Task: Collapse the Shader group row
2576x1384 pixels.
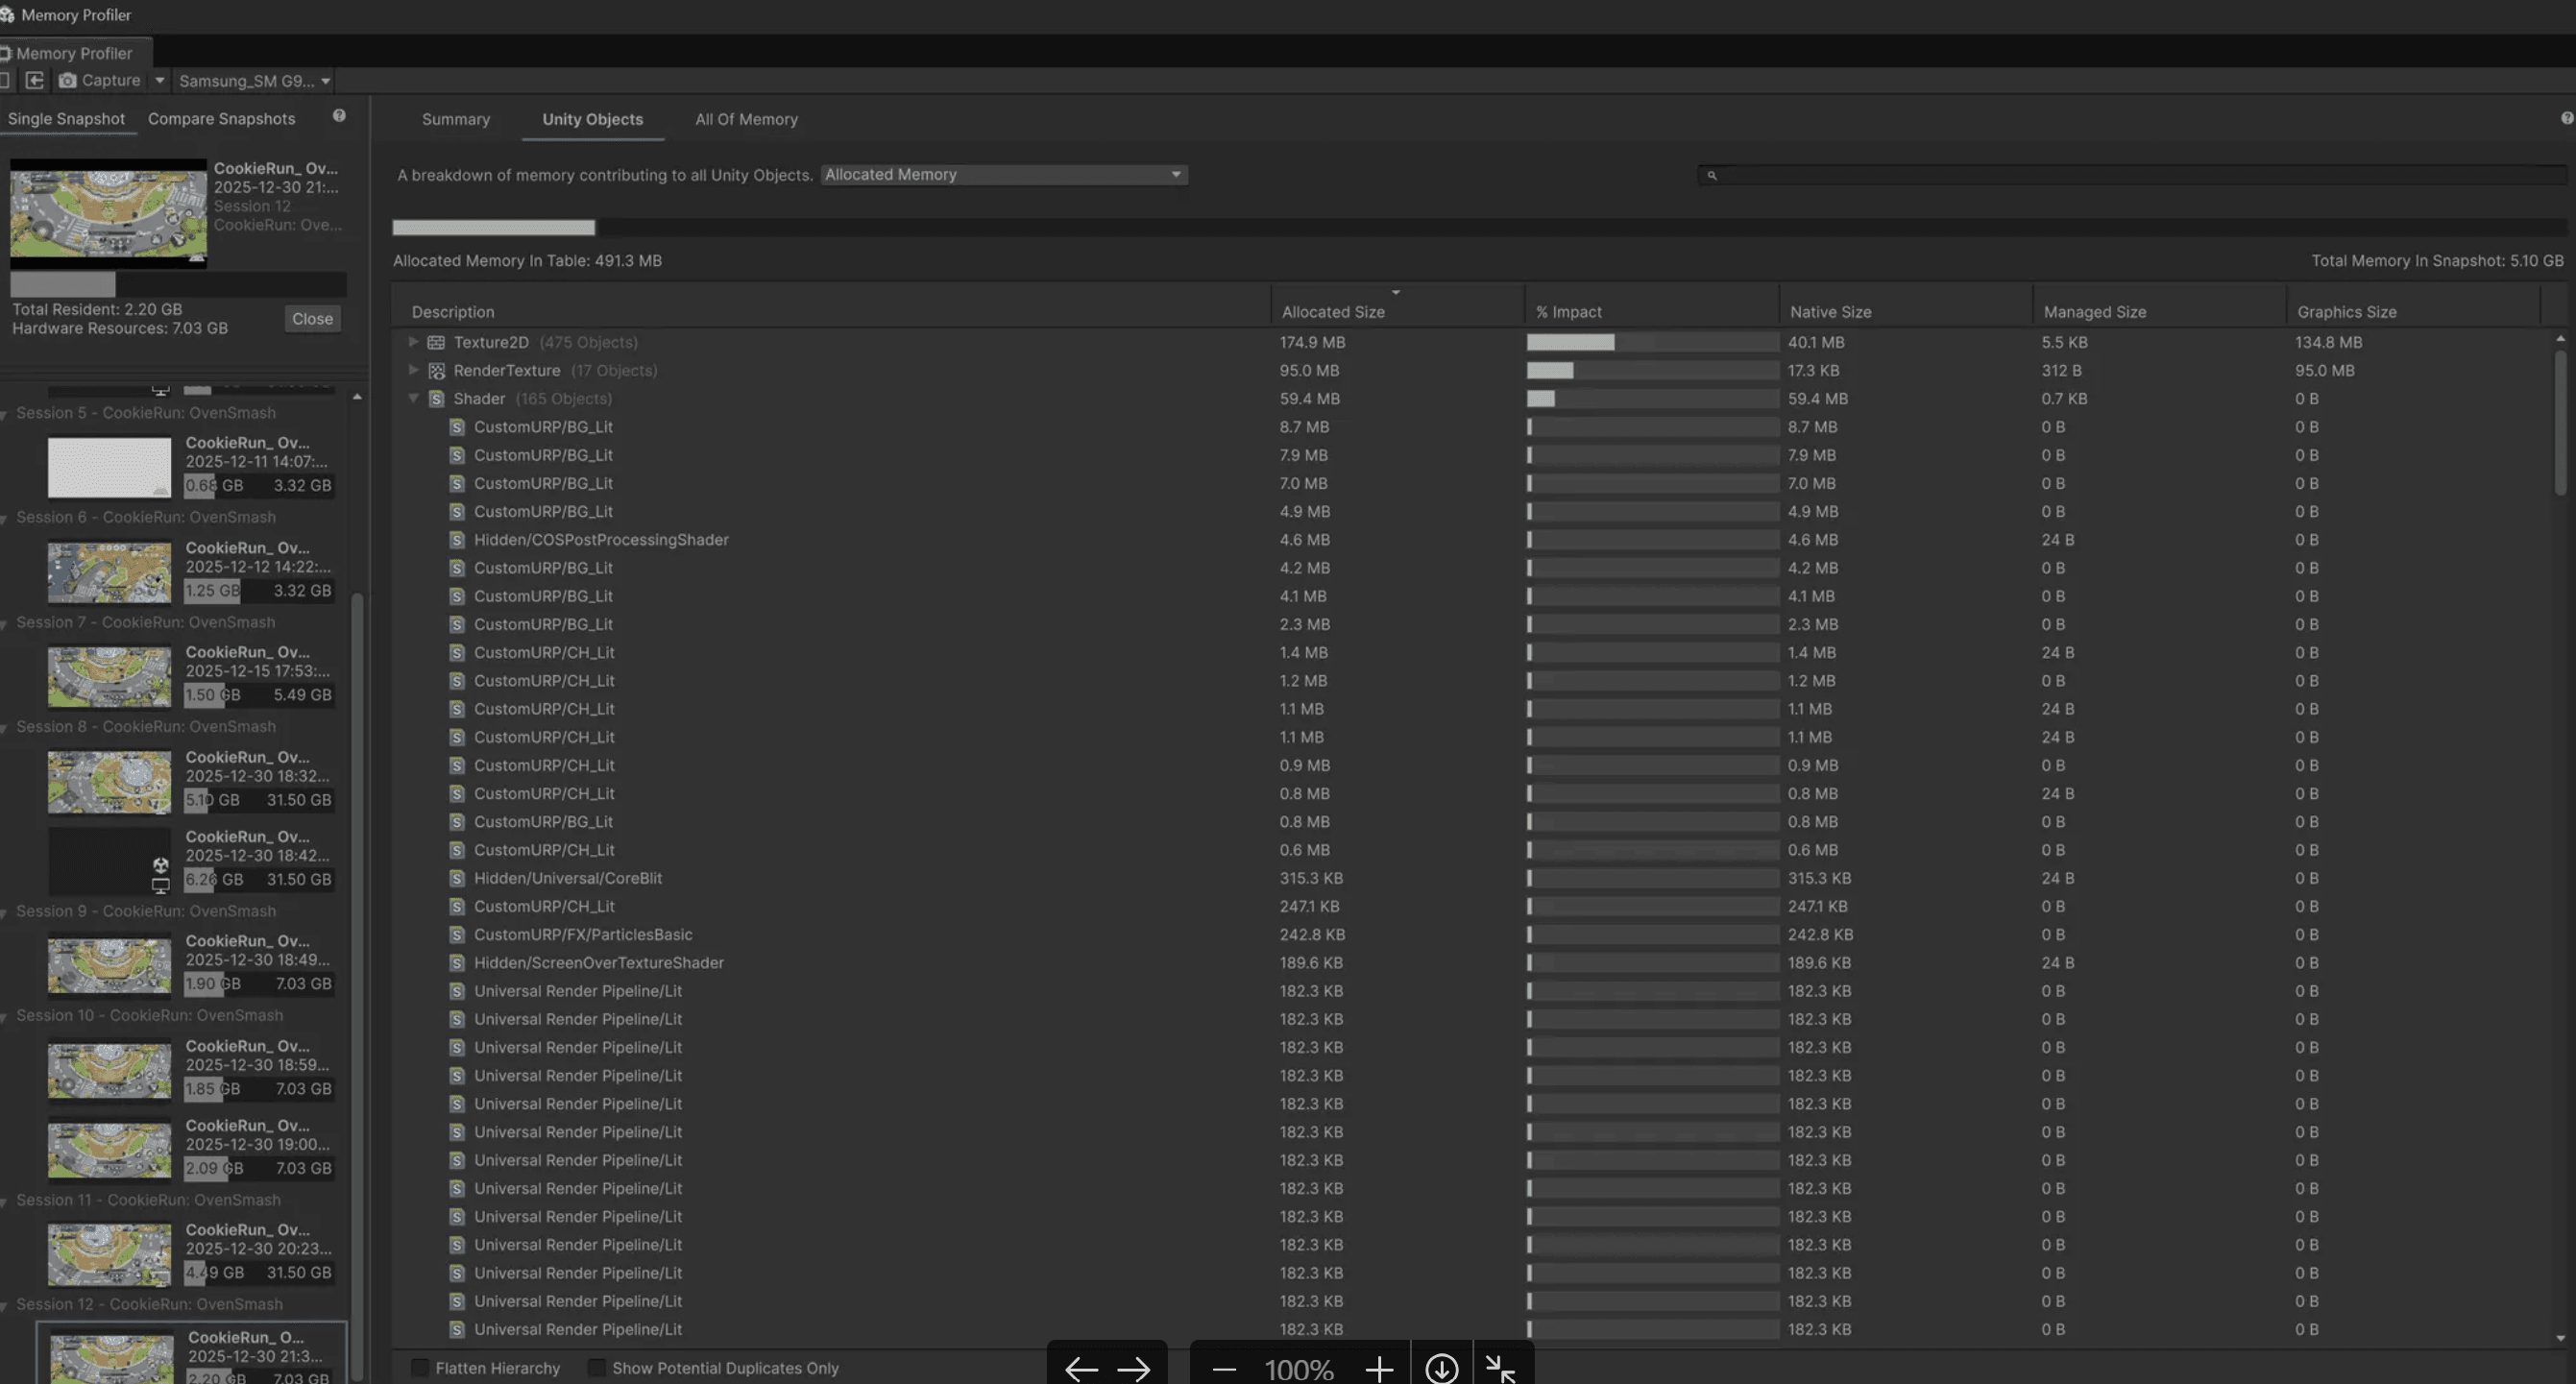Action: pyautogui.click(x=413, y=398)
